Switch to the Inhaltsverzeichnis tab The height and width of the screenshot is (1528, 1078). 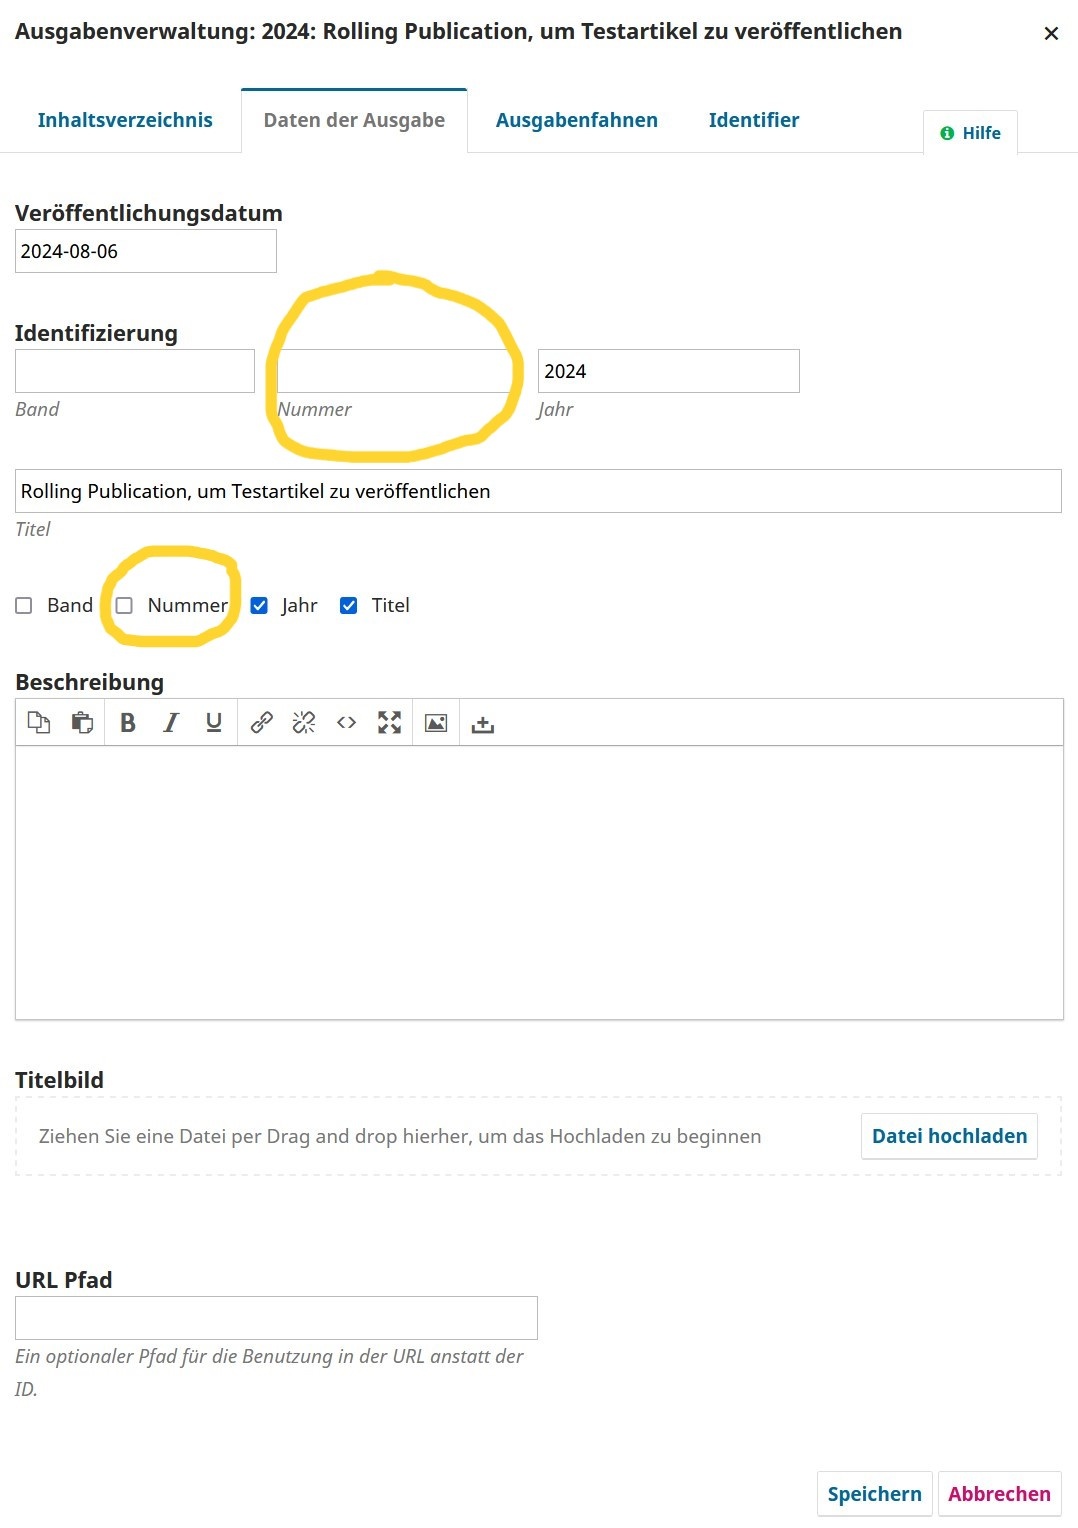point(125,120)
